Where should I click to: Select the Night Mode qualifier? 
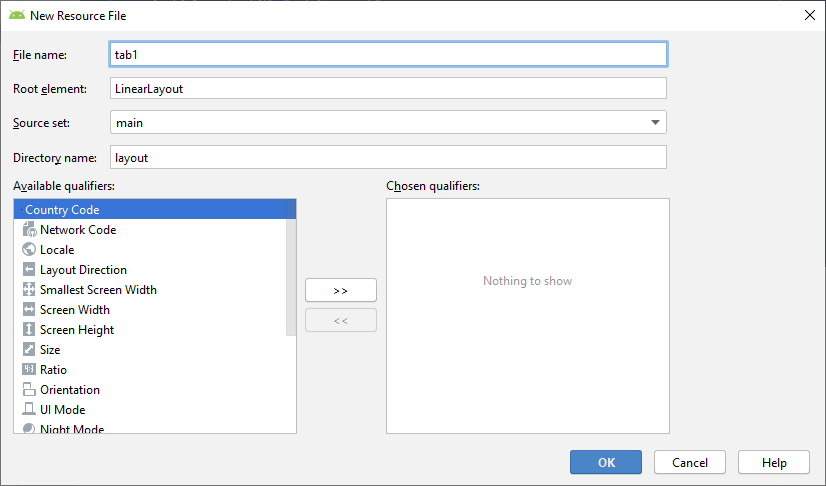click(71, 429)
